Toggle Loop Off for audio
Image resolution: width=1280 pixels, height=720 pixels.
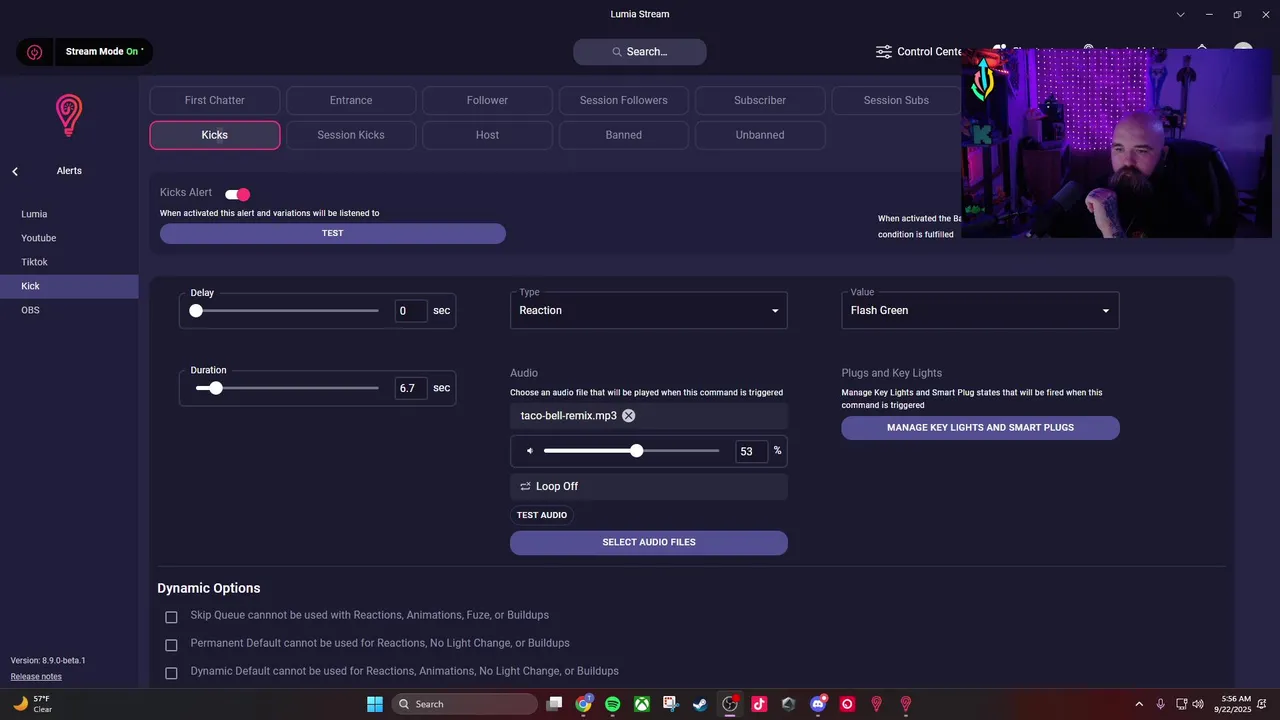pyautogui.click(x=649, y=486)
